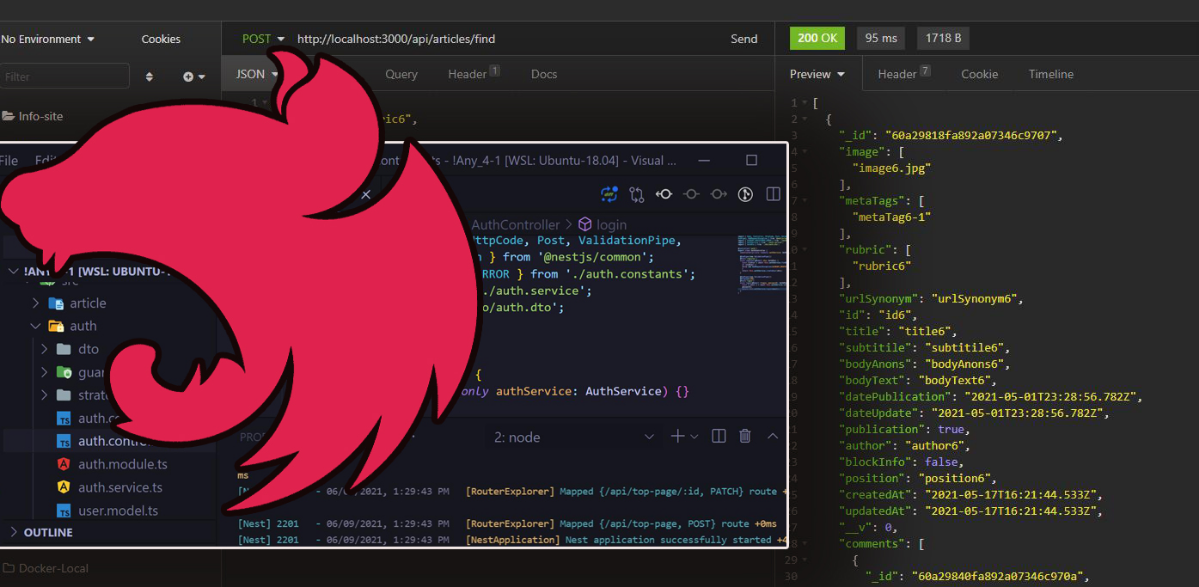1199x587 pixels.
Task: Expand the OUTLINE section
Action: (x=48, y=532)
